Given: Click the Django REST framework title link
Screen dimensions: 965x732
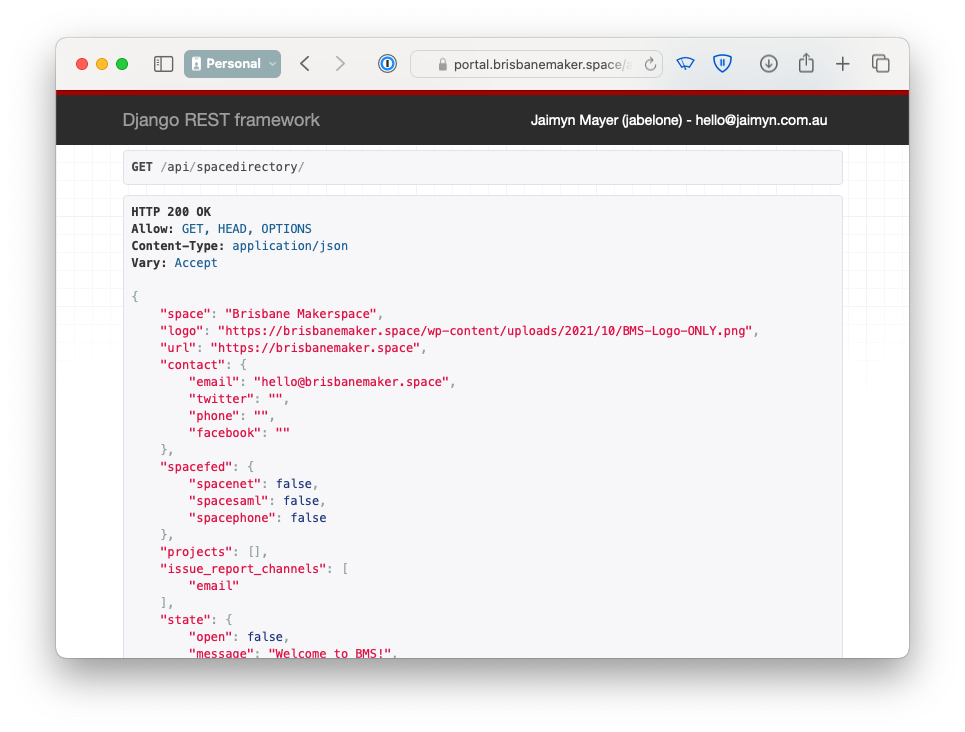Looking at the screenshot, I should pyautogui.click(x=221, y=120).
